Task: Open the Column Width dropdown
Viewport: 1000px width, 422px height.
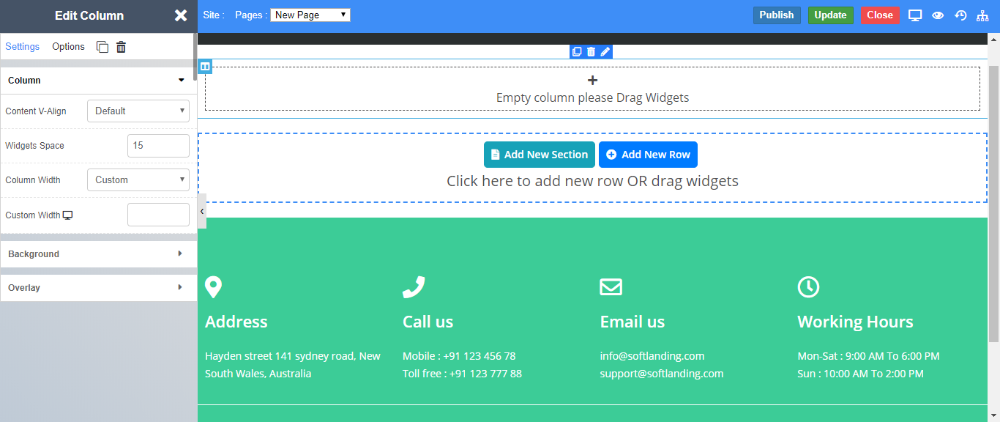Action: click(x=138, y=180)
